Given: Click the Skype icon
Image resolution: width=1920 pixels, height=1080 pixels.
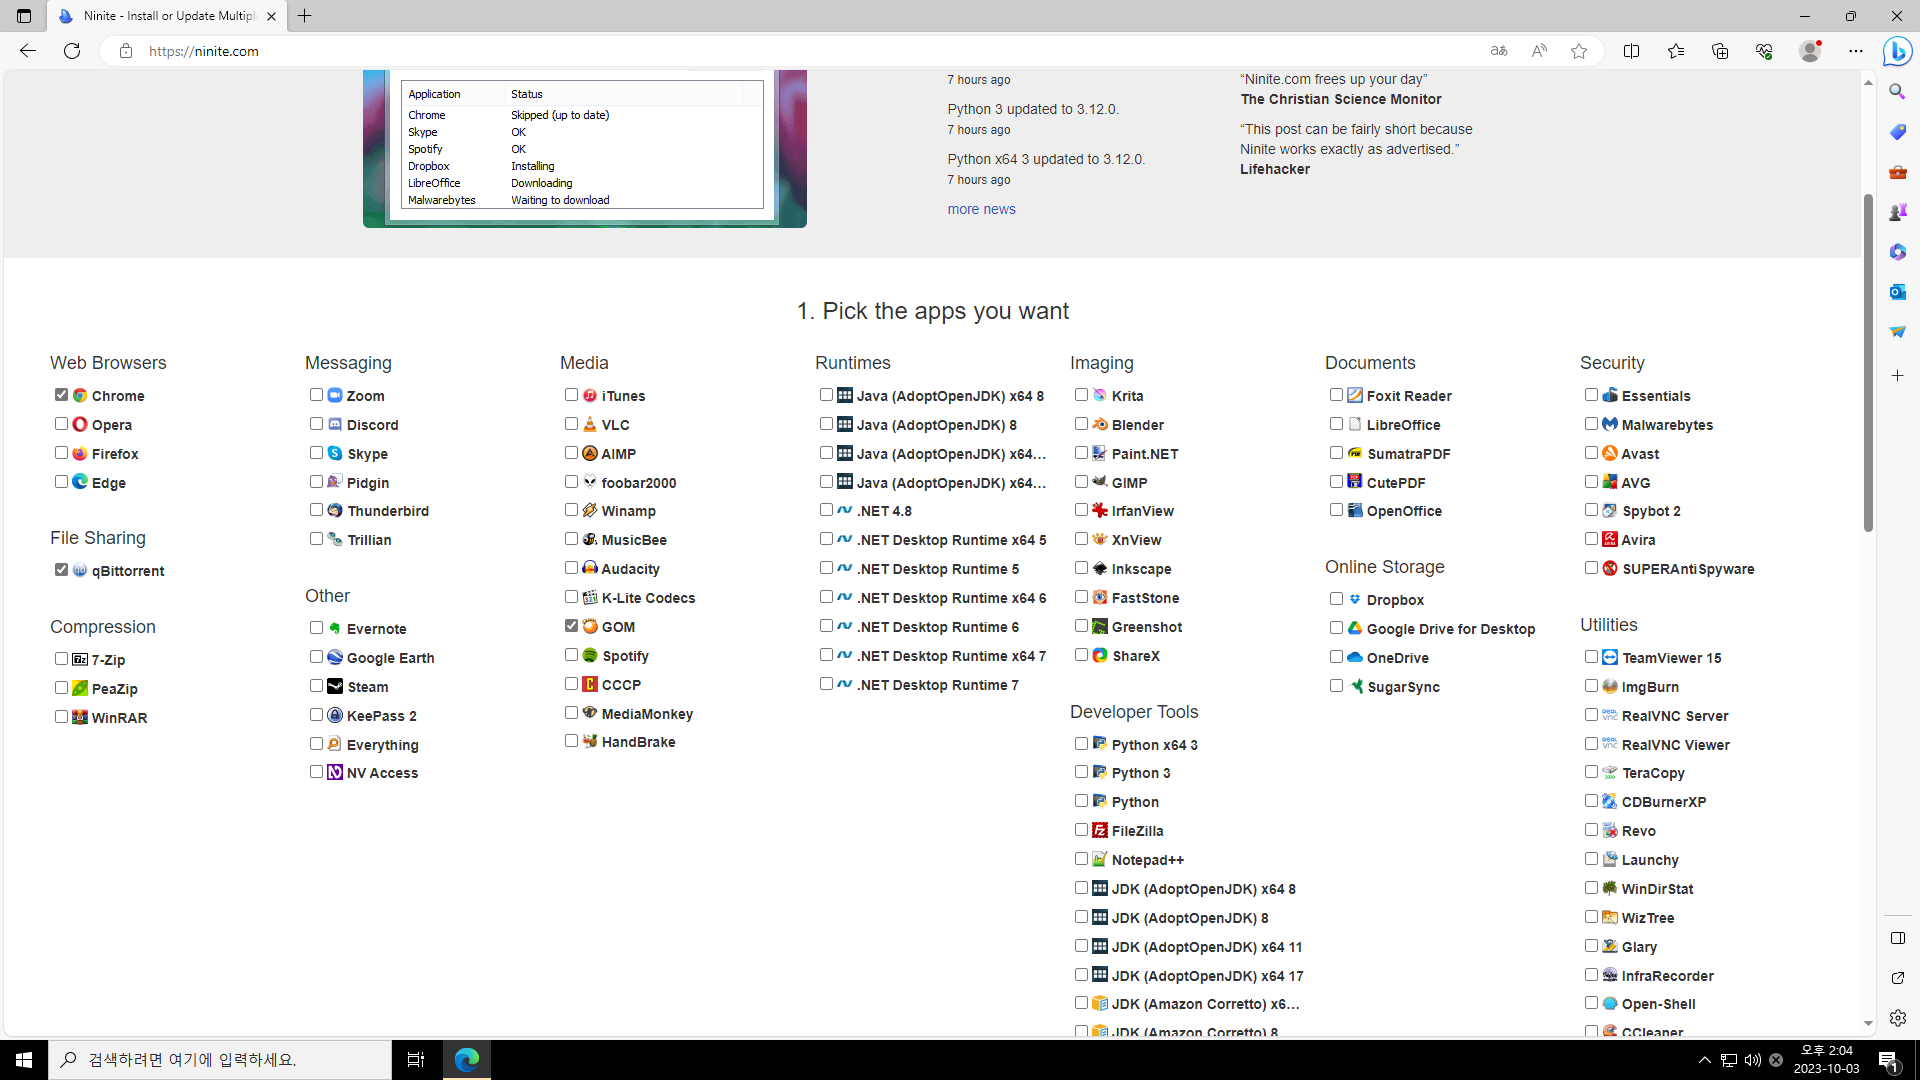Looking at the screenshot, I should (335, 454).
